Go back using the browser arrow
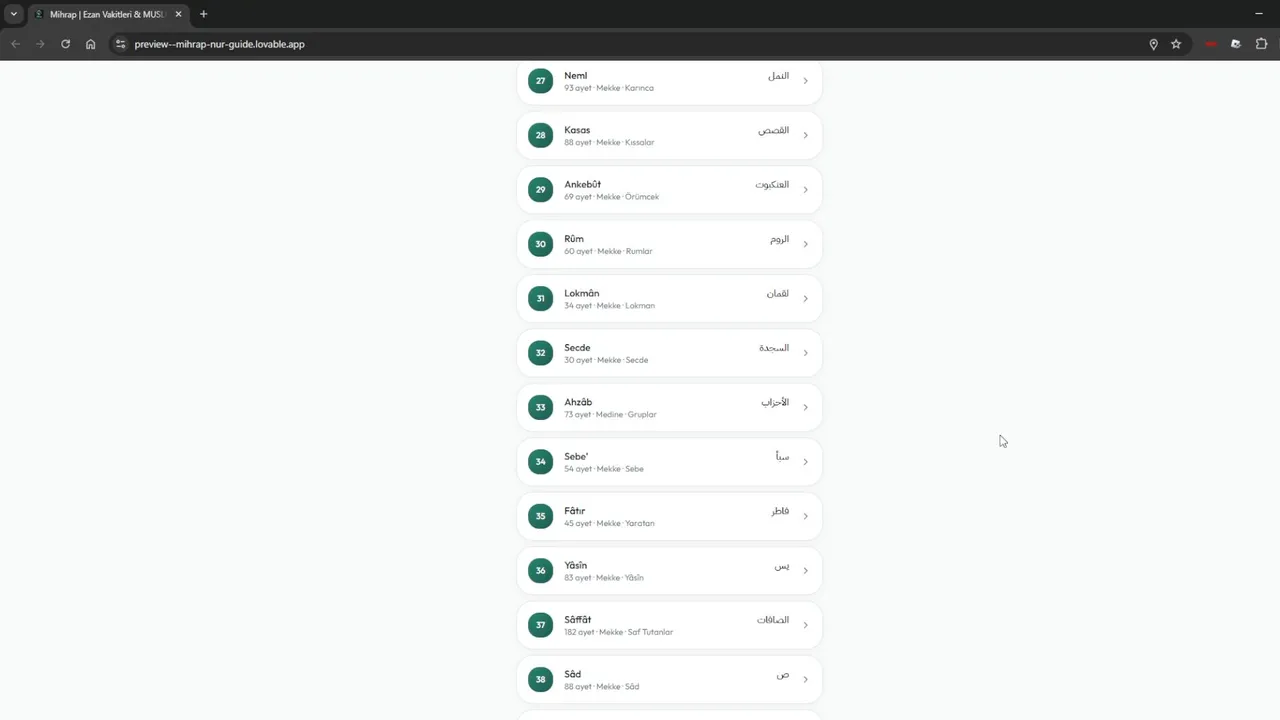 click(x=15, y=44)
